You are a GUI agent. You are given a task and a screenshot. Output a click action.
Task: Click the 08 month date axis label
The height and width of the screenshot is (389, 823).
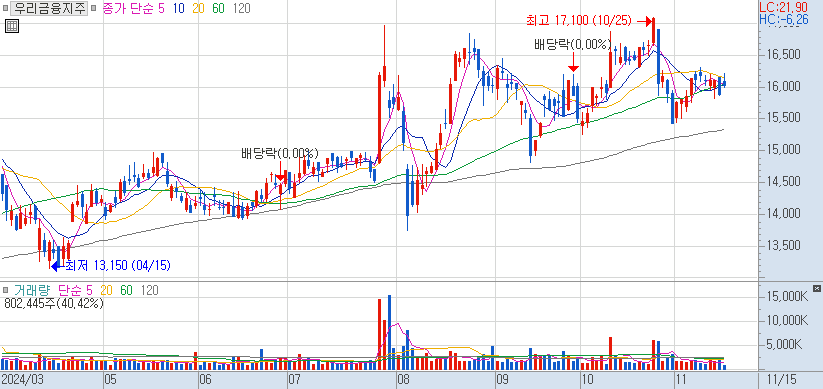tap(403, 379)
